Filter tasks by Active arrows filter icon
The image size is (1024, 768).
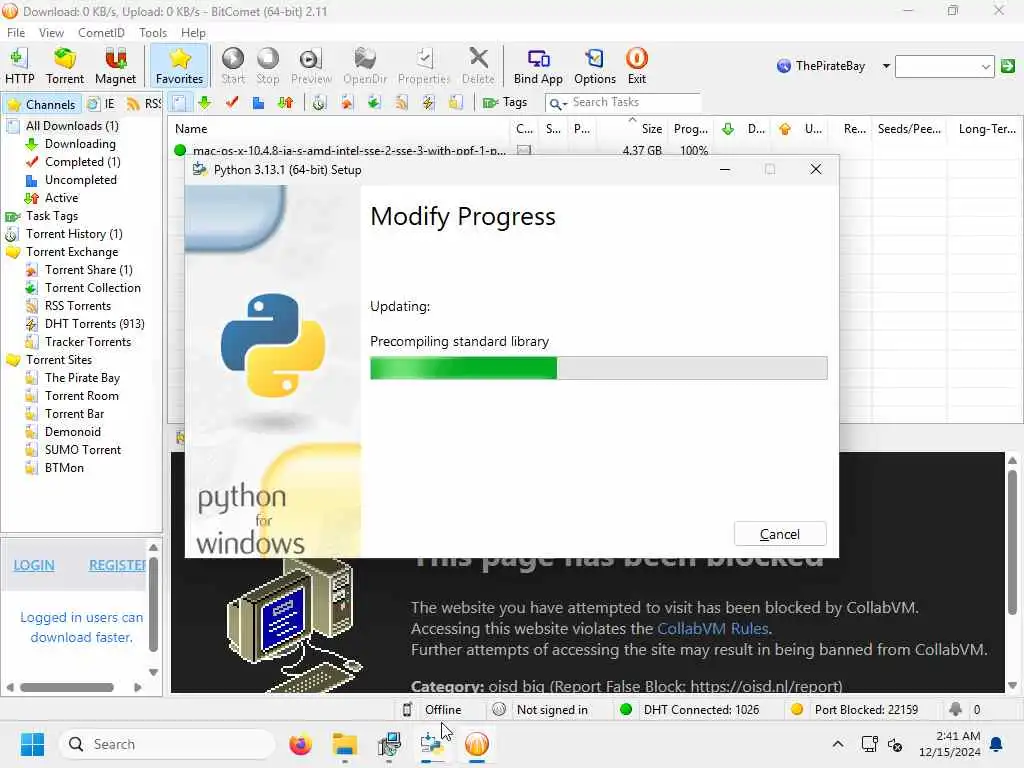click(x=285, y=103)
